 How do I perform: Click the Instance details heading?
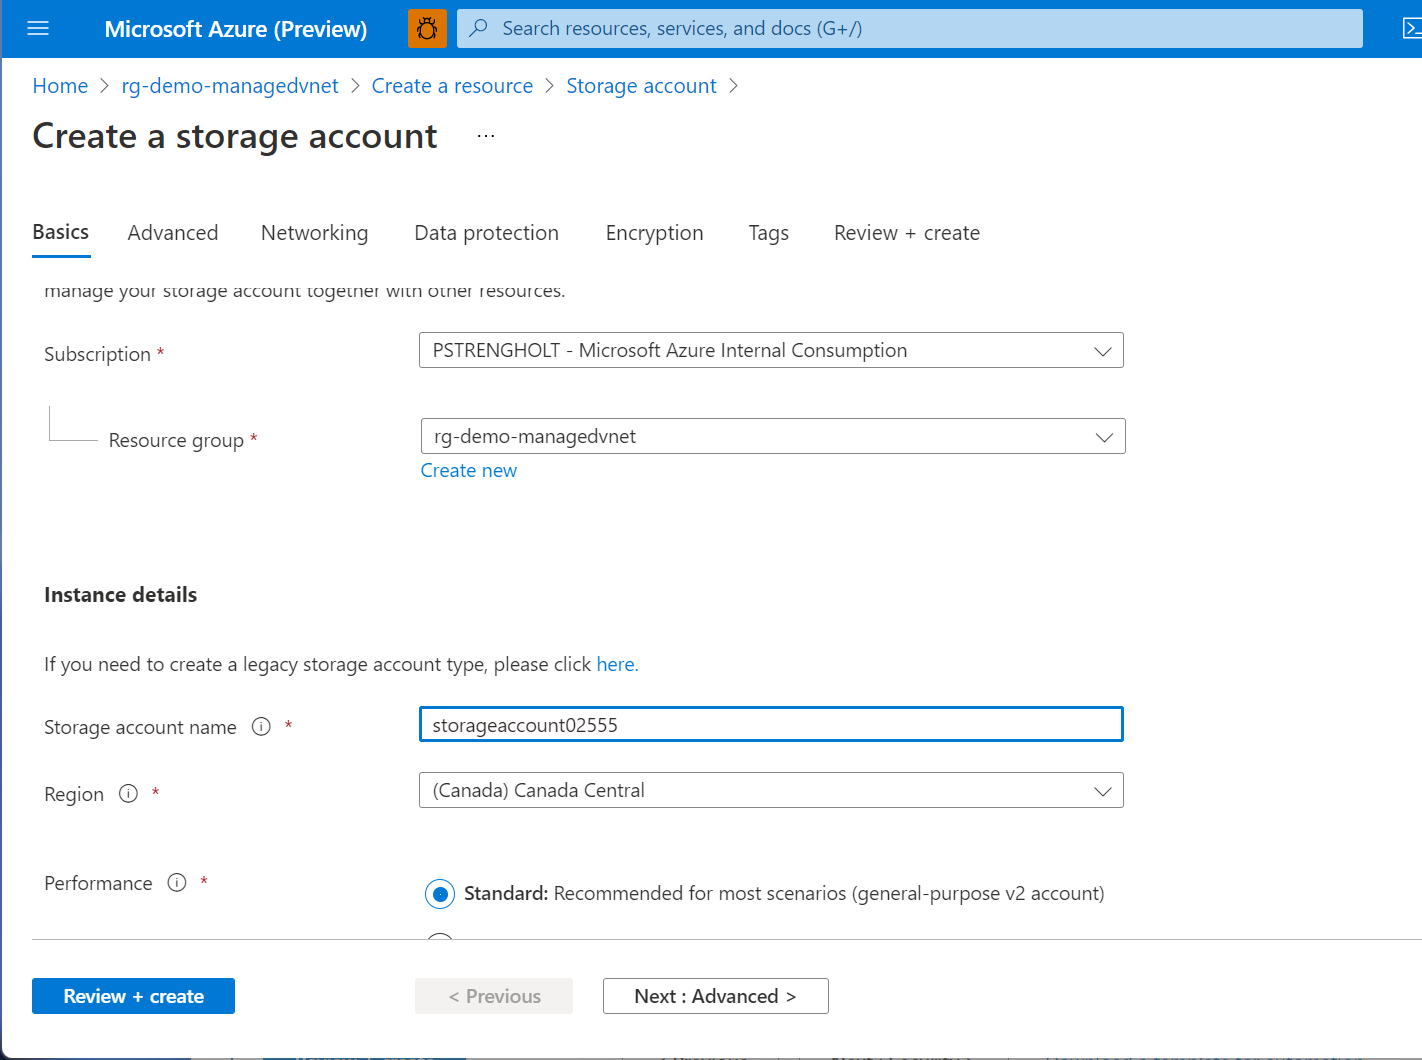tap(121, 595)
